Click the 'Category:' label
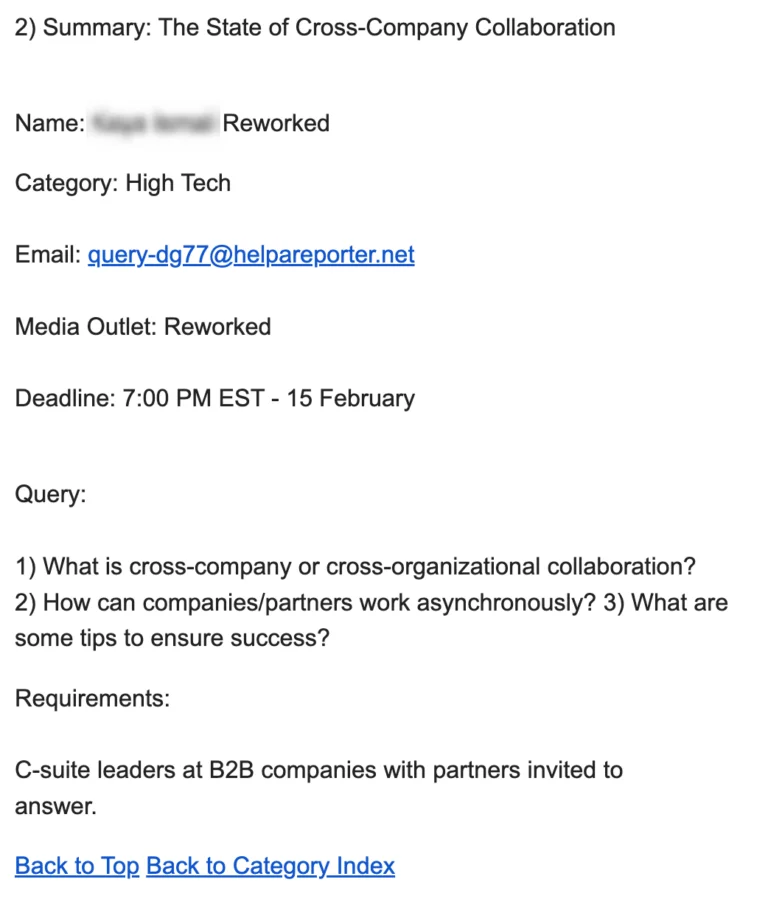Screen dimensions: 768x910 pyautogui.click(x=66, y=183)
